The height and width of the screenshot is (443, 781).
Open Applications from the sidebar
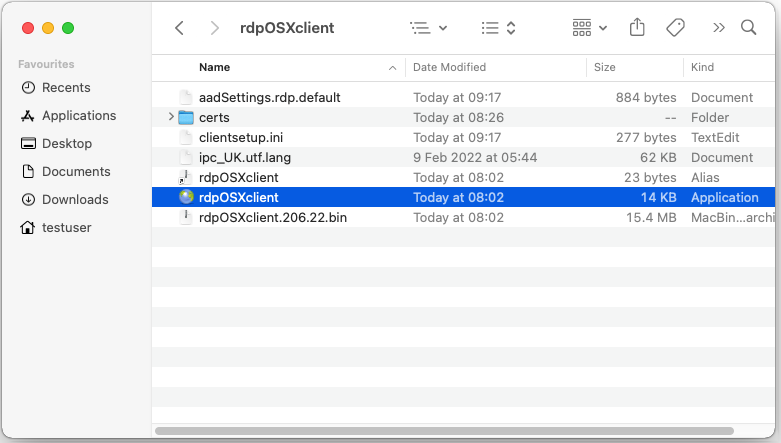coord(79,116)
